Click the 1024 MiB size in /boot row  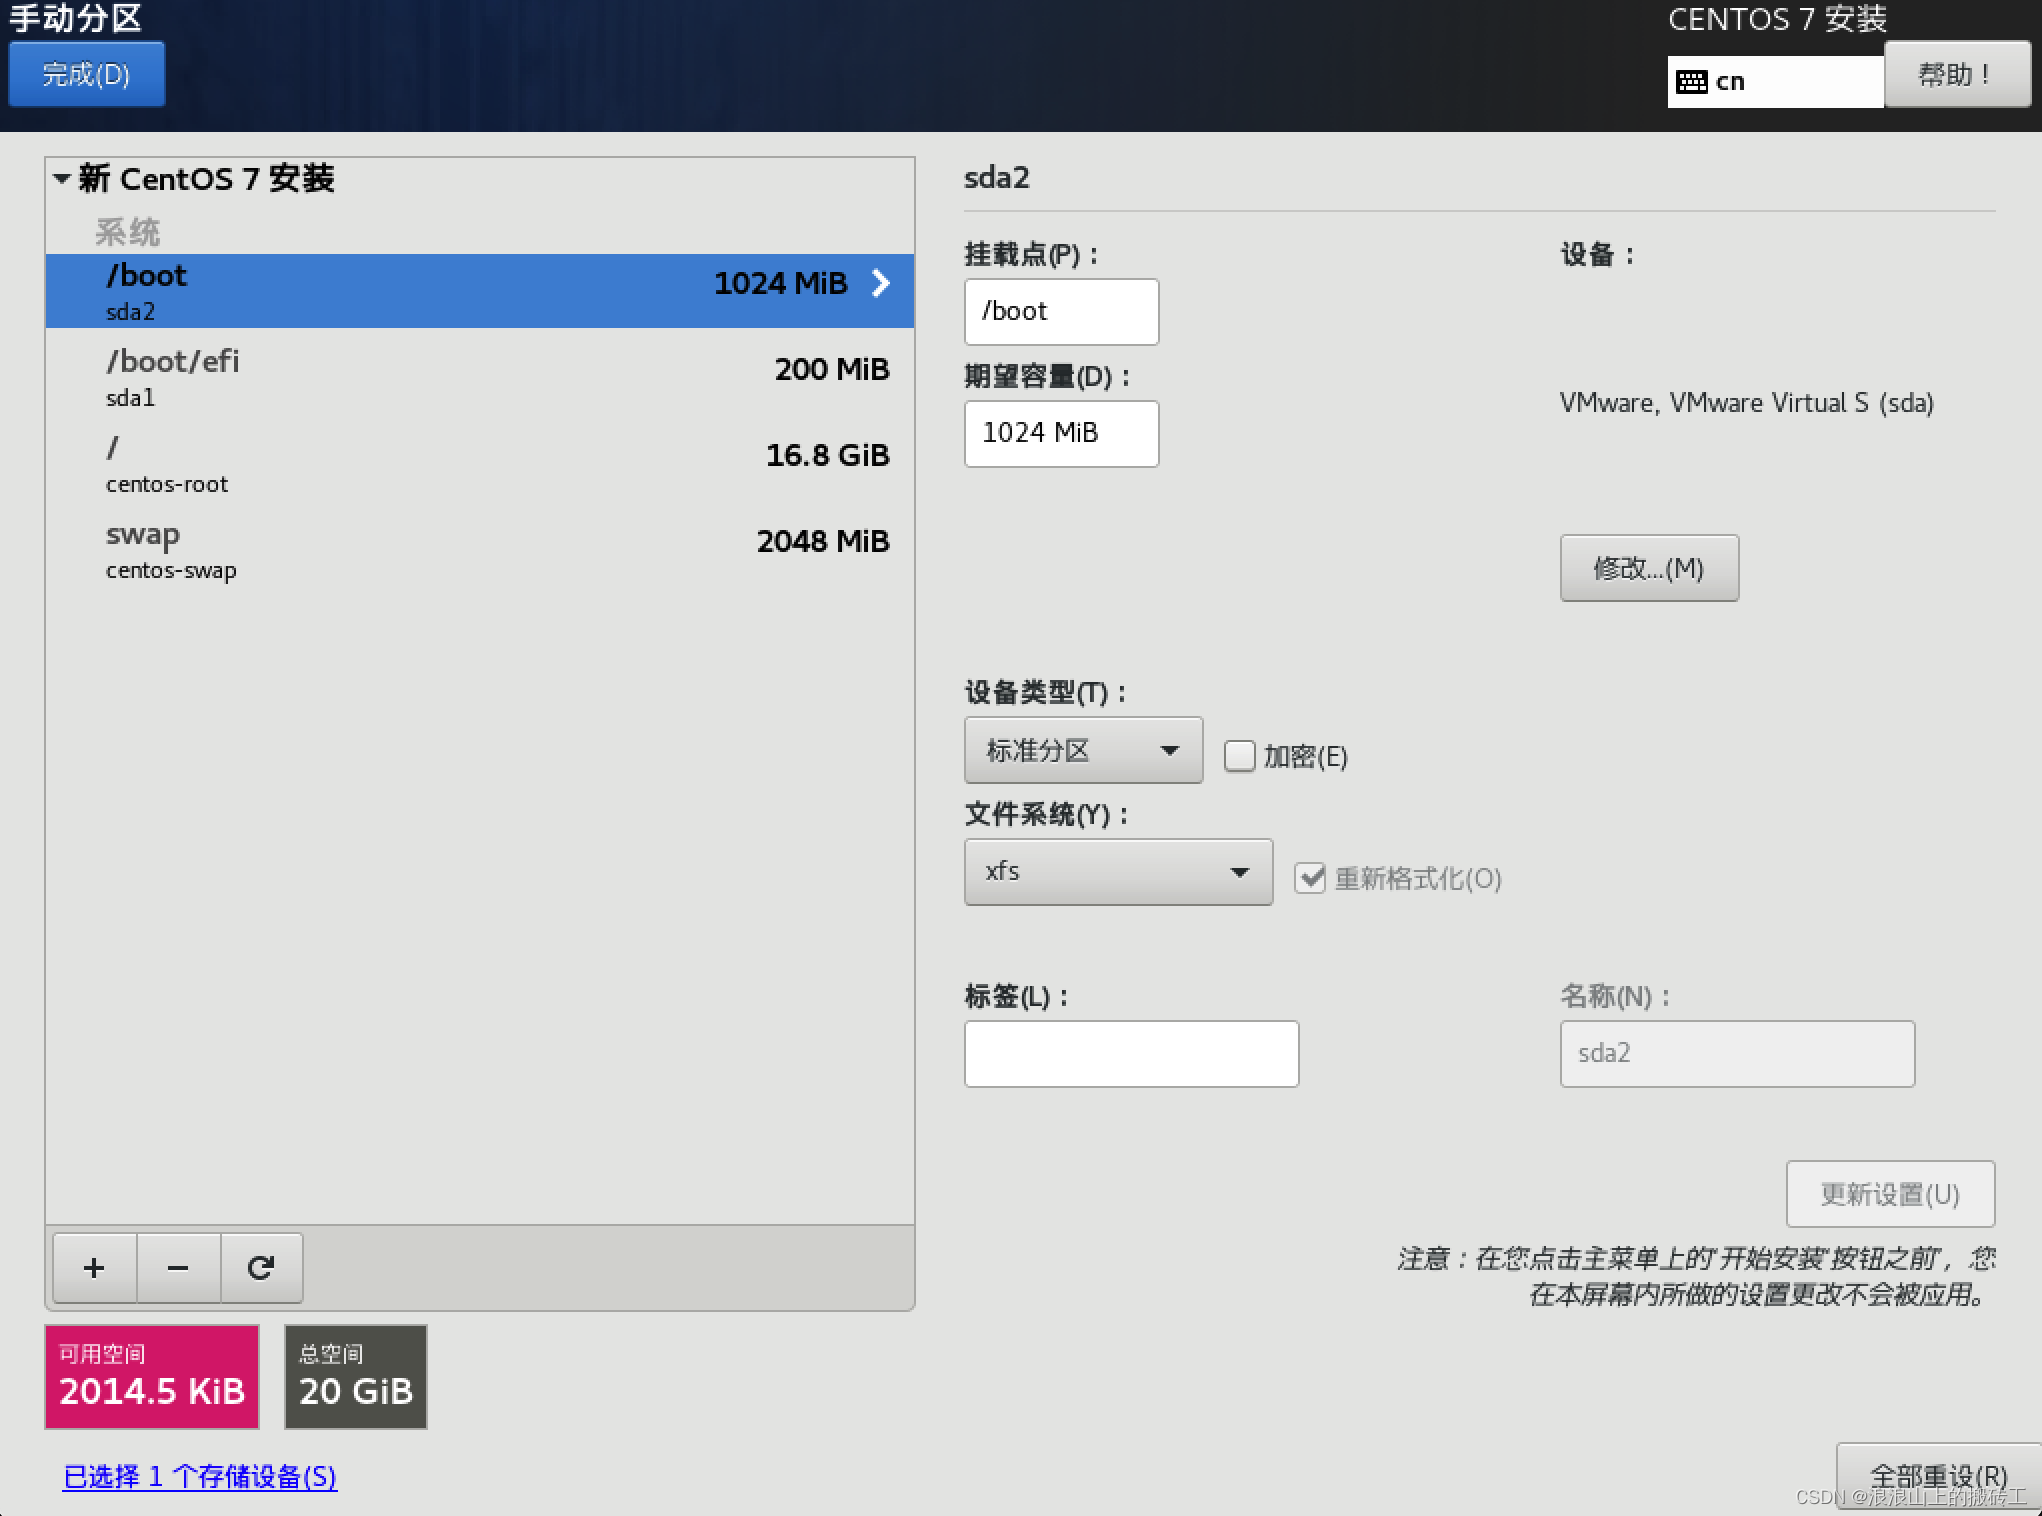[x=780, y=283]
